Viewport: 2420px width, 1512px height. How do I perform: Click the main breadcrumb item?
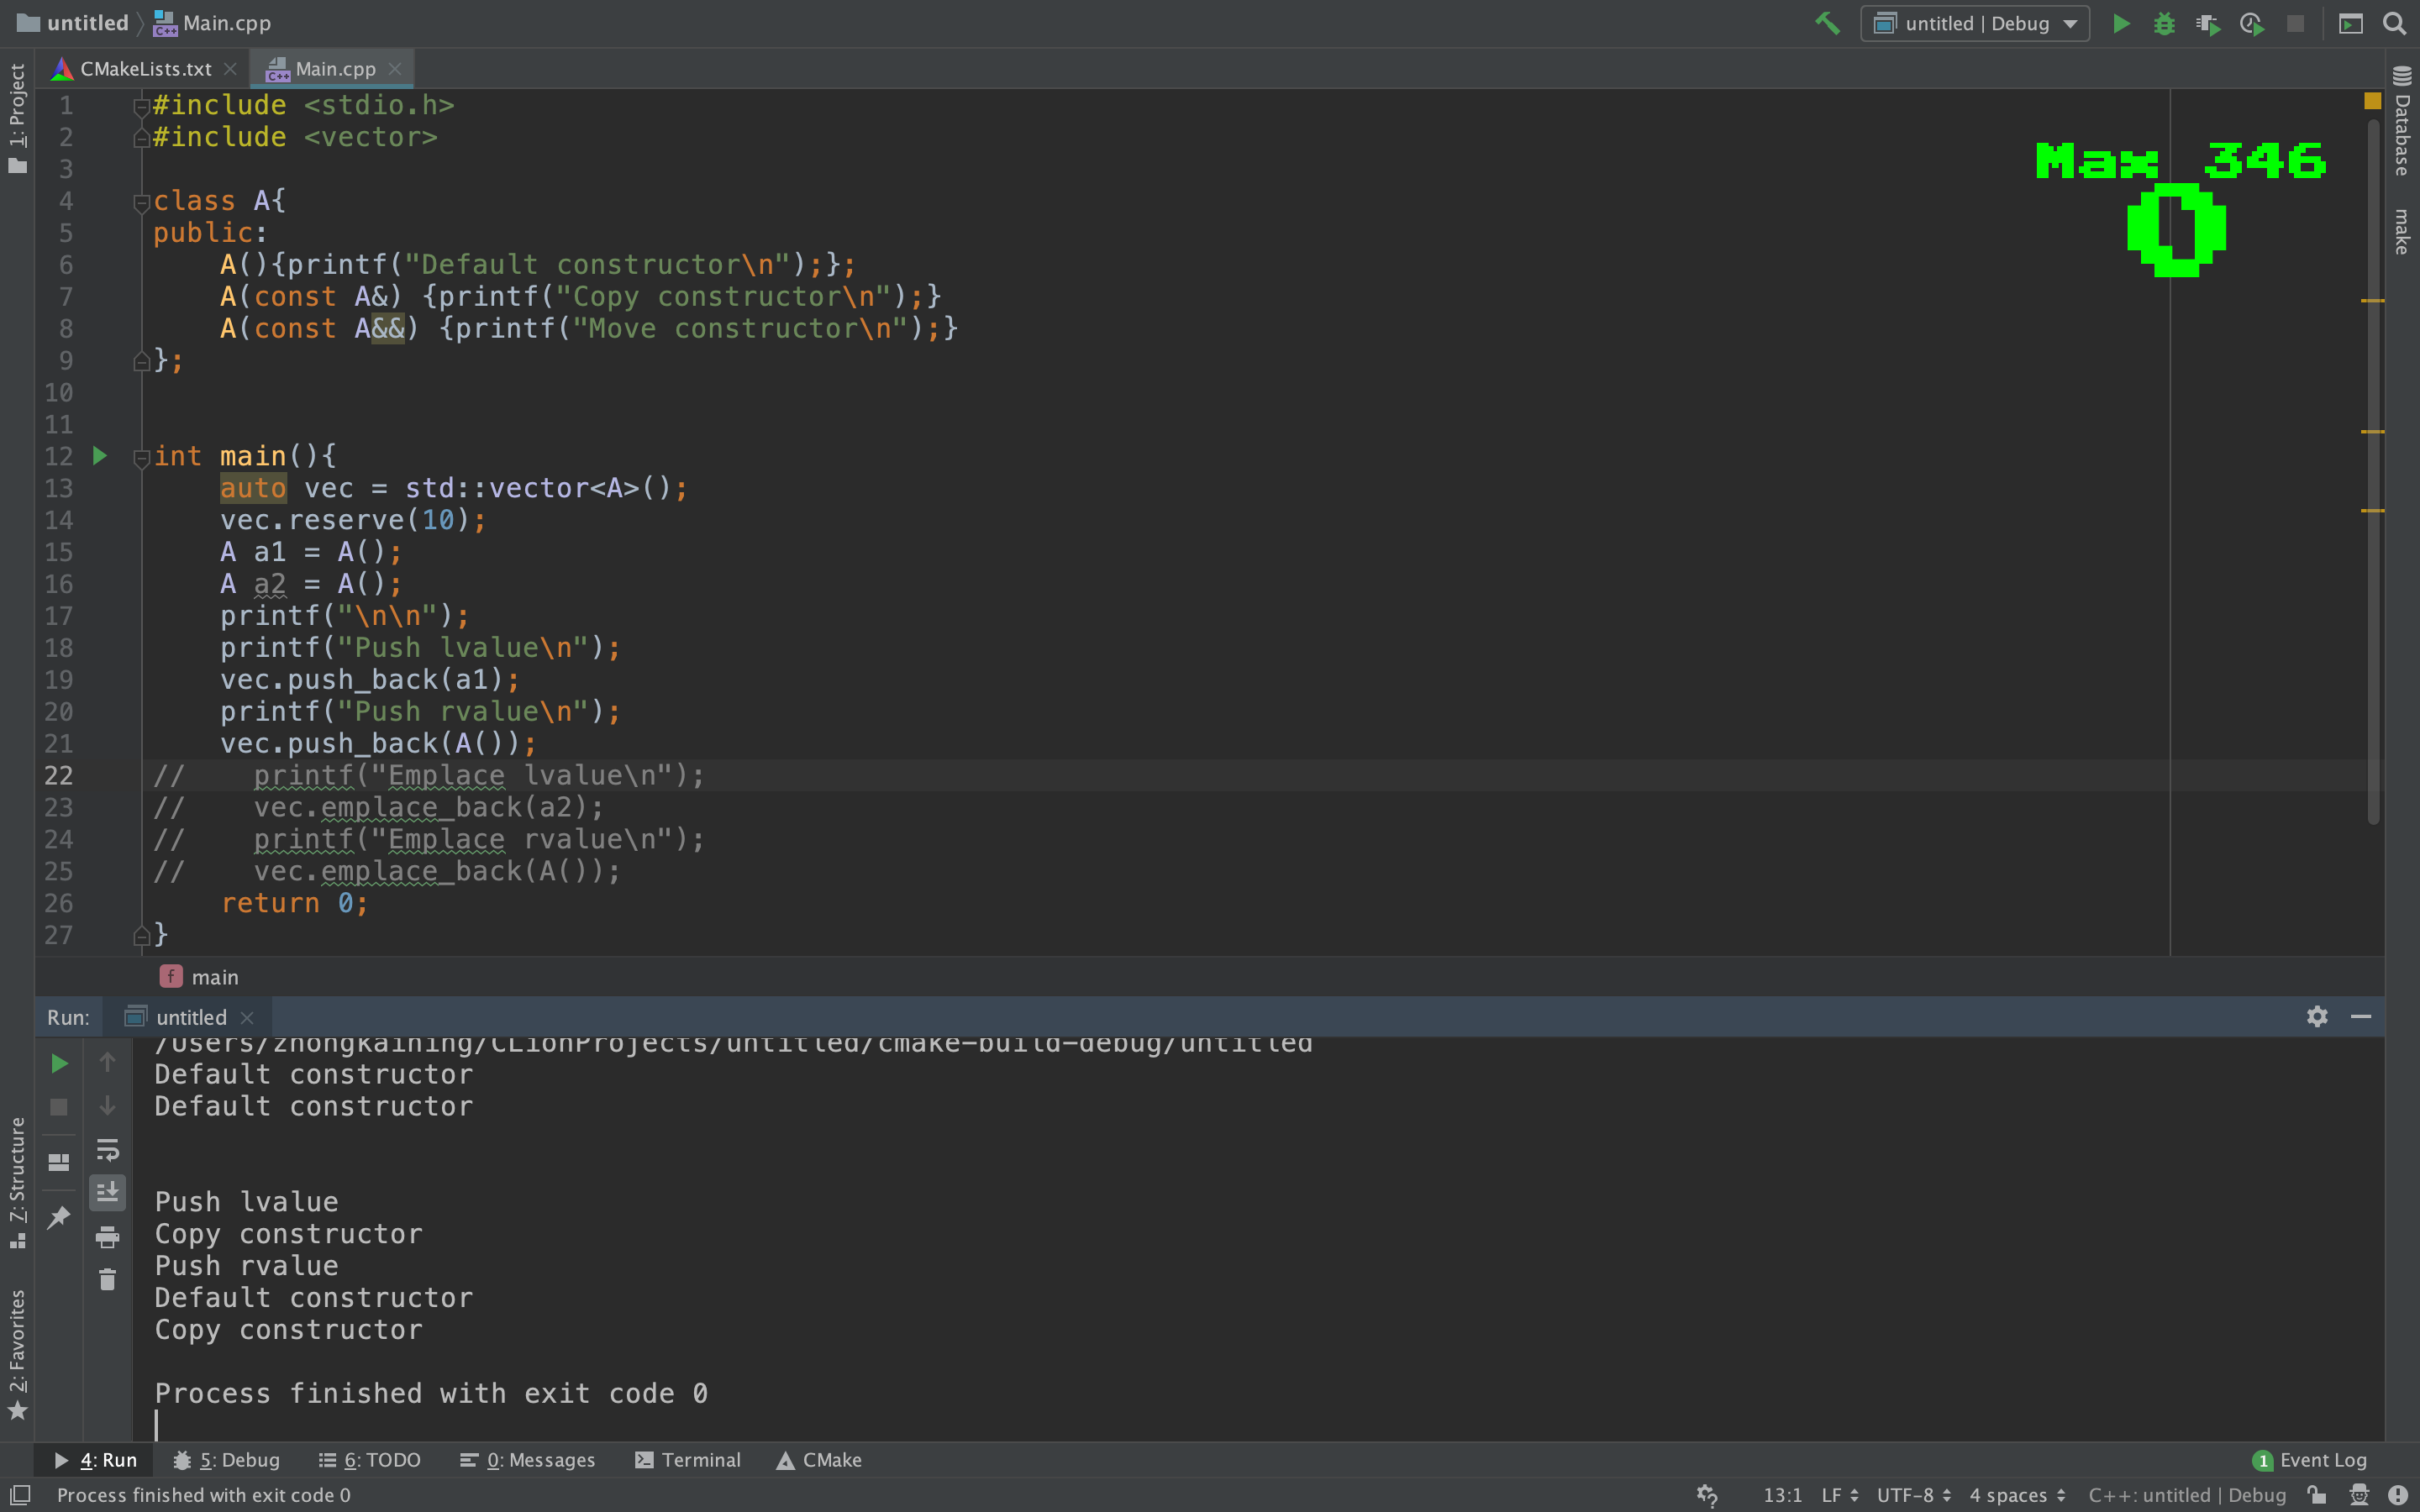[x=200, y=977]
